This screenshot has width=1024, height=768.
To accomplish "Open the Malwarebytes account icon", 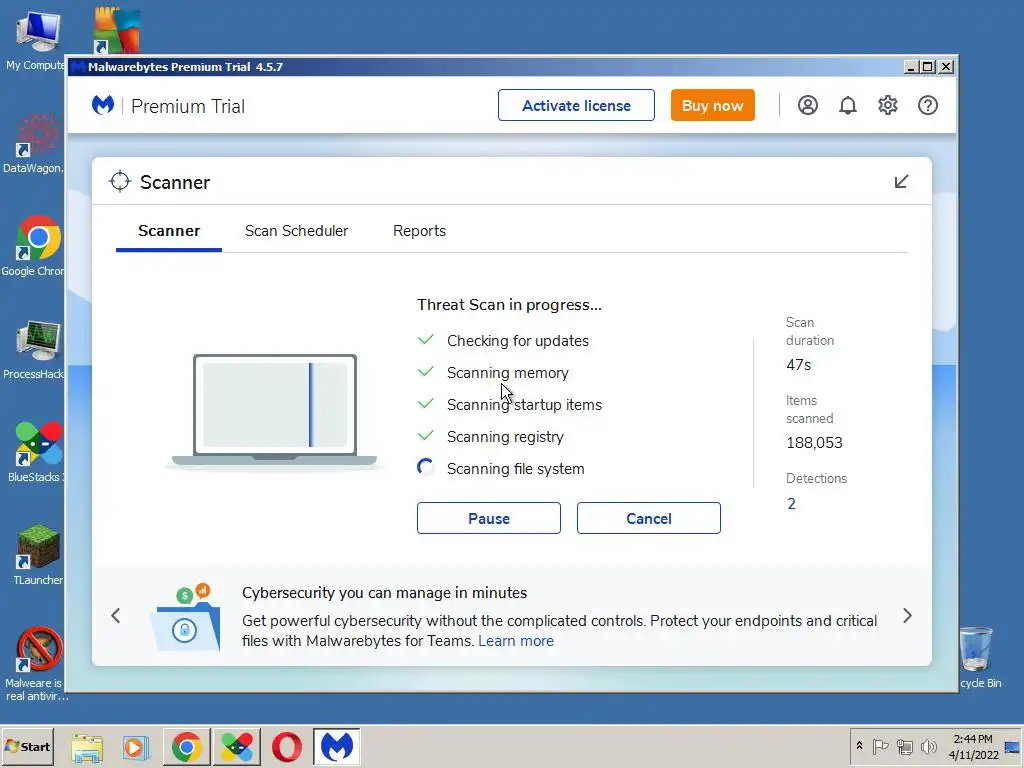I will pyautogui.click(x=807, y=105).
